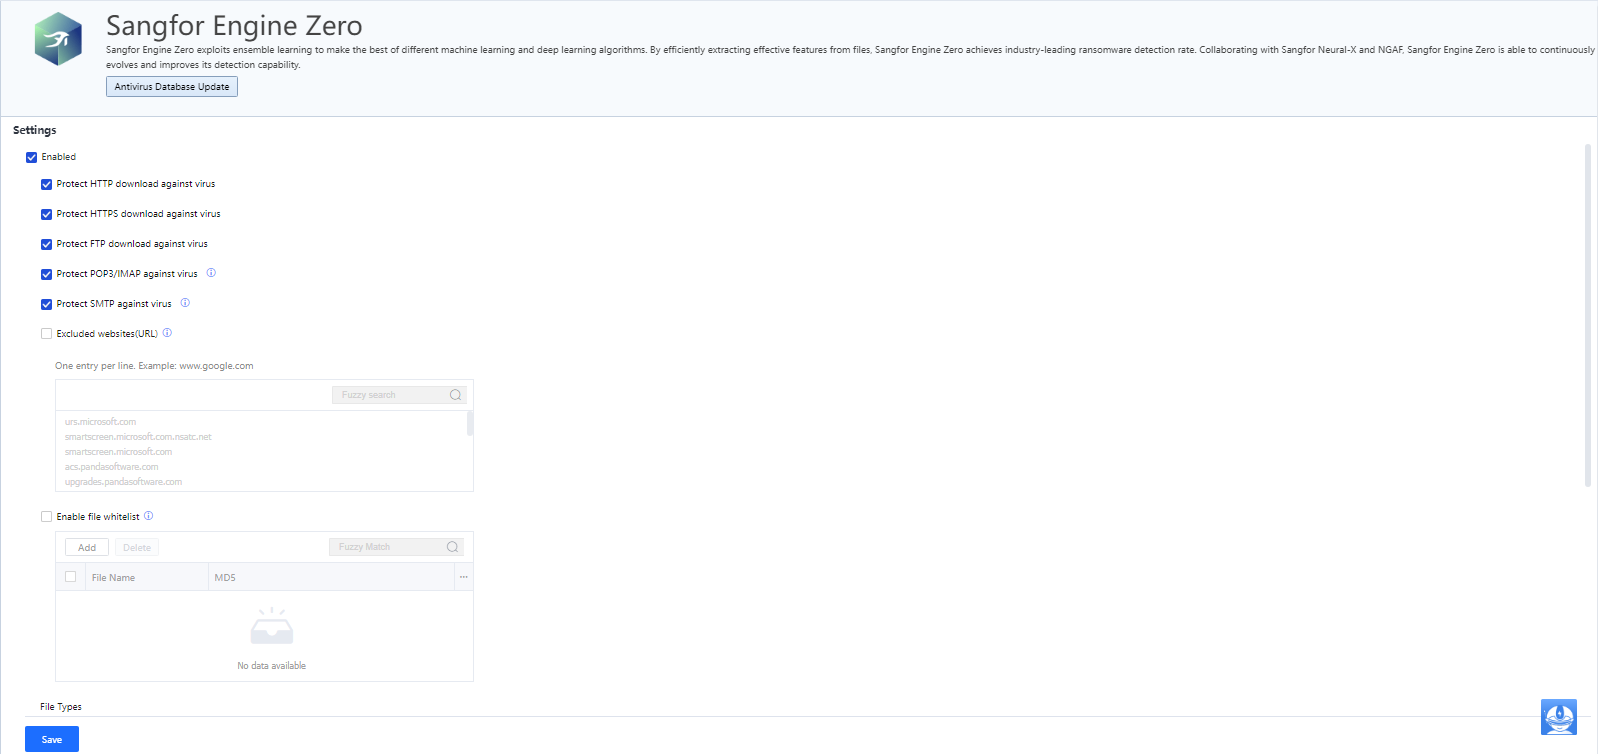Tick the select-all checkbox in File Name header

pyautogui.click(x=71, y=577)
